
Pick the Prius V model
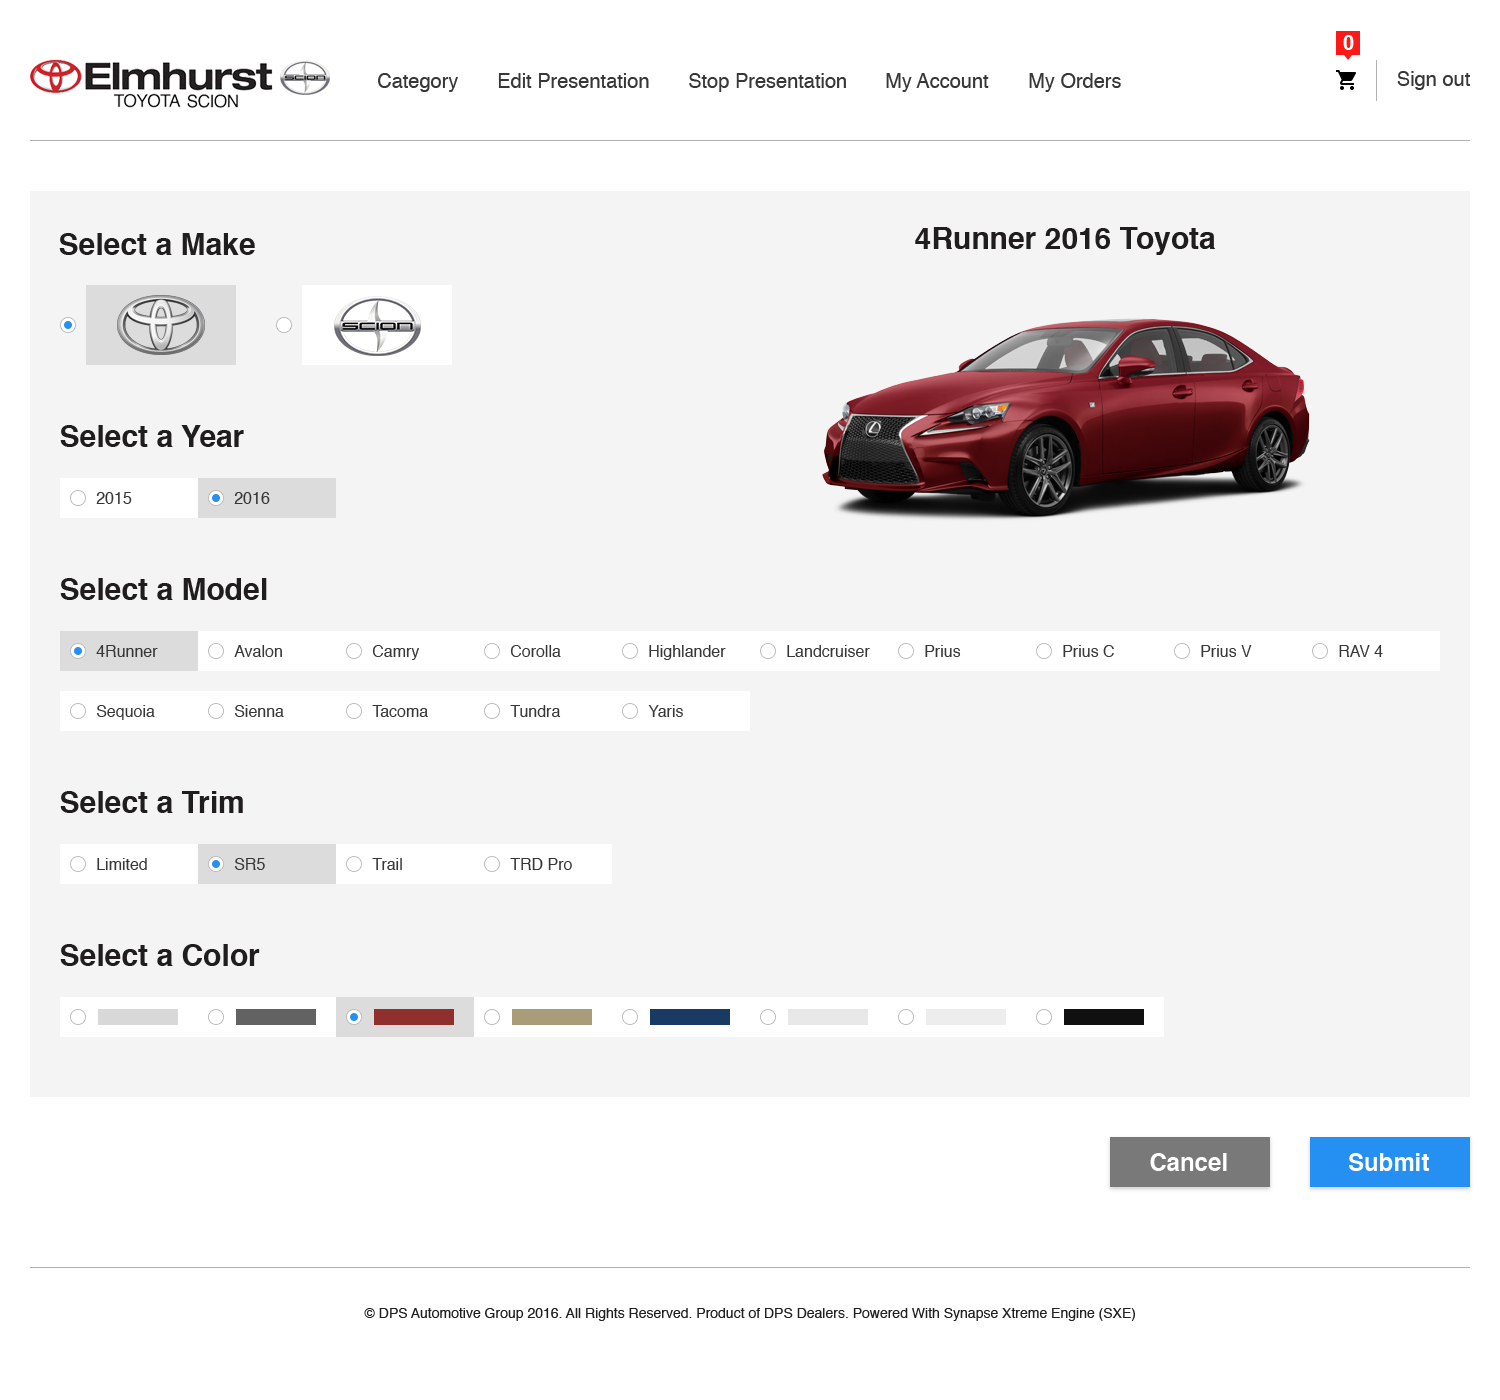pyautogui.click(x=1233, y=651)
